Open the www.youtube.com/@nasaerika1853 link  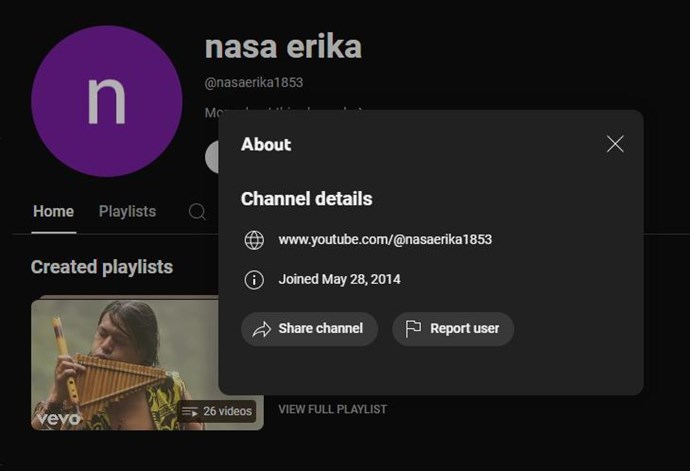coord(385,239)
